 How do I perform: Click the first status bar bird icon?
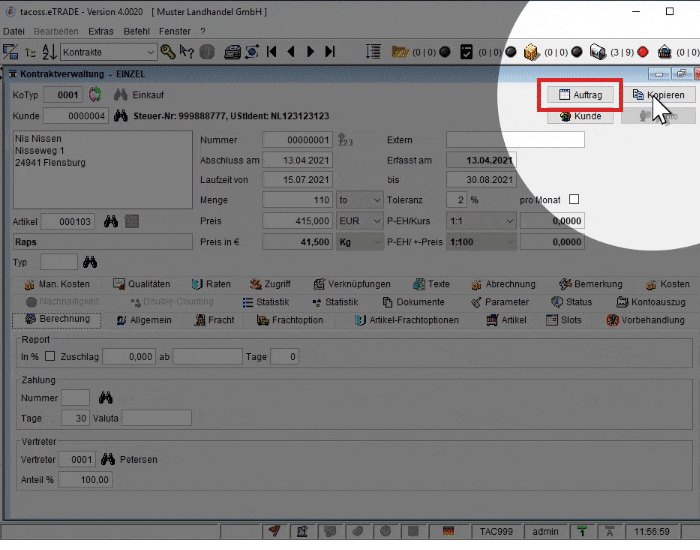pyautogui.click(x=275, y=531)
